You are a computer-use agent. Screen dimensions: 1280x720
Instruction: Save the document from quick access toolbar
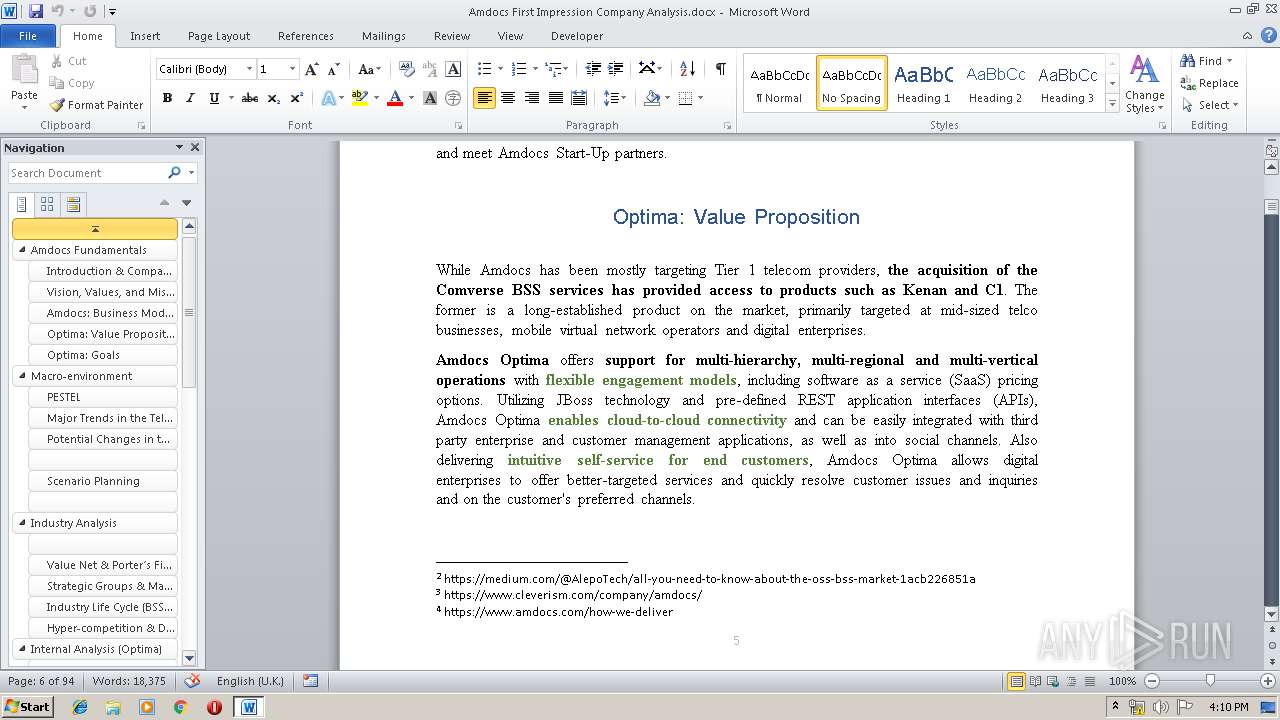(x=36, y=11)
